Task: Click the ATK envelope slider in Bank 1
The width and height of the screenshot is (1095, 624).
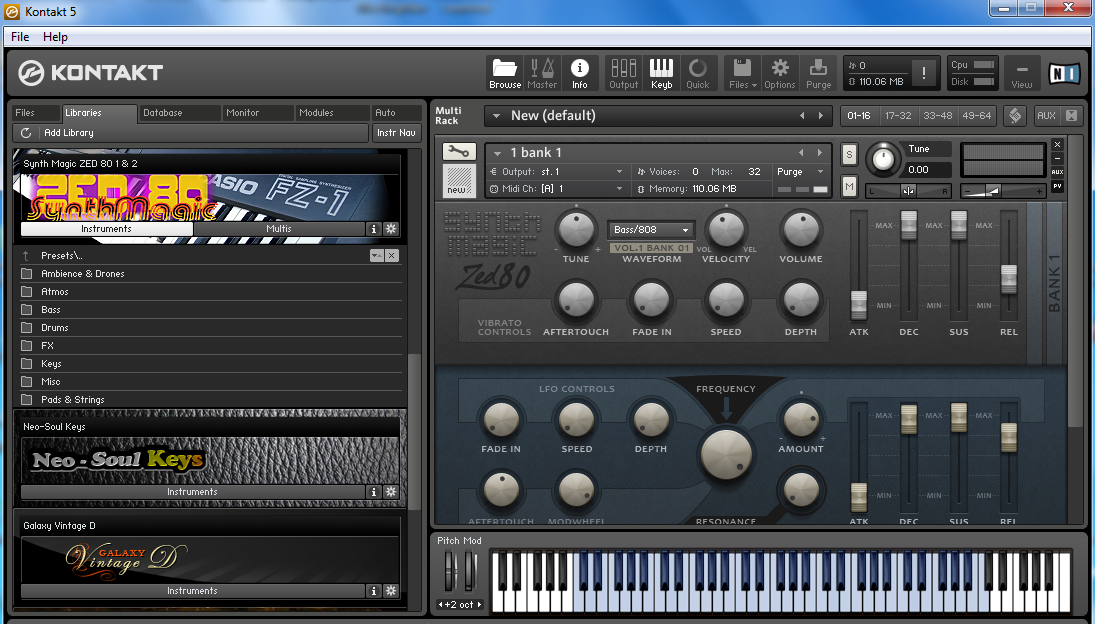Action: click(858, 304)
